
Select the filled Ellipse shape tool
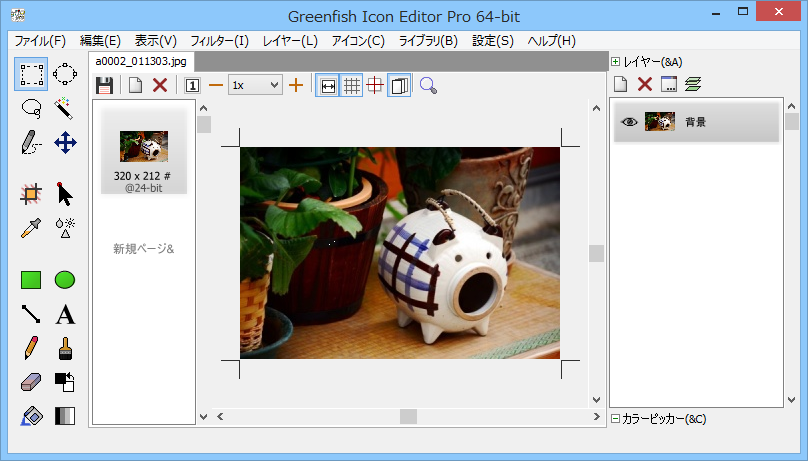point(65,280)
